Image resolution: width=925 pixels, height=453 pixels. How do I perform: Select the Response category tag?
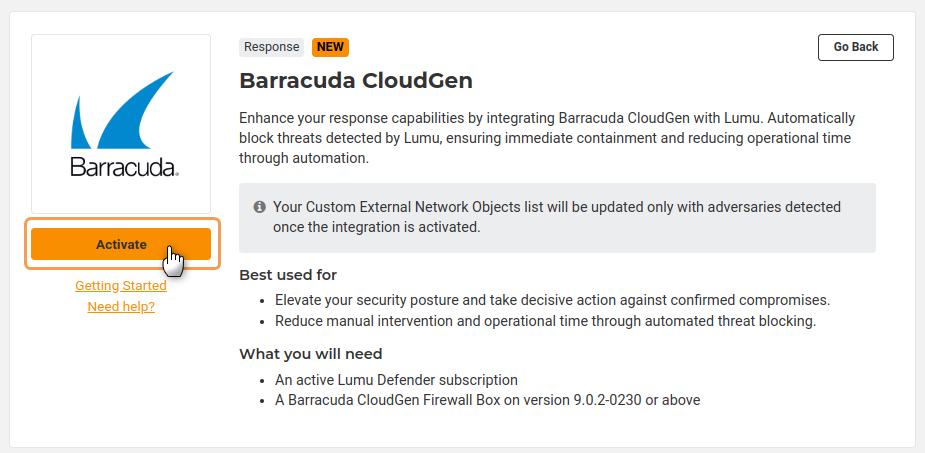(x=271, y=47)
